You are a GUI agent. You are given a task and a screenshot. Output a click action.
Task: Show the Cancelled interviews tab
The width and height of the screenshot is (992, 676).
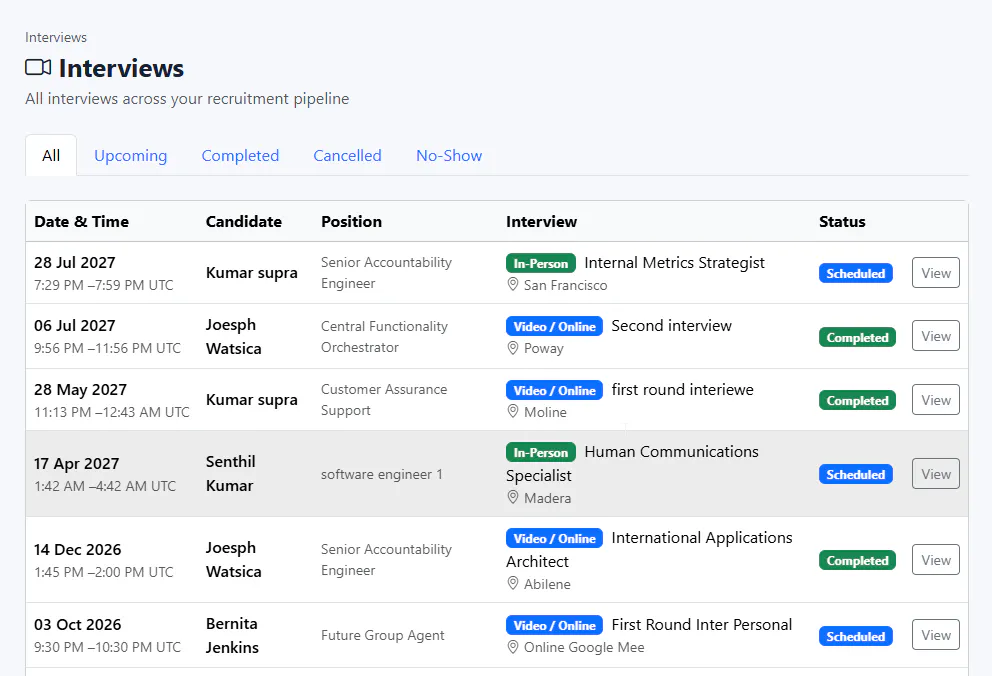pyautogui.click(x=347, y=156)
